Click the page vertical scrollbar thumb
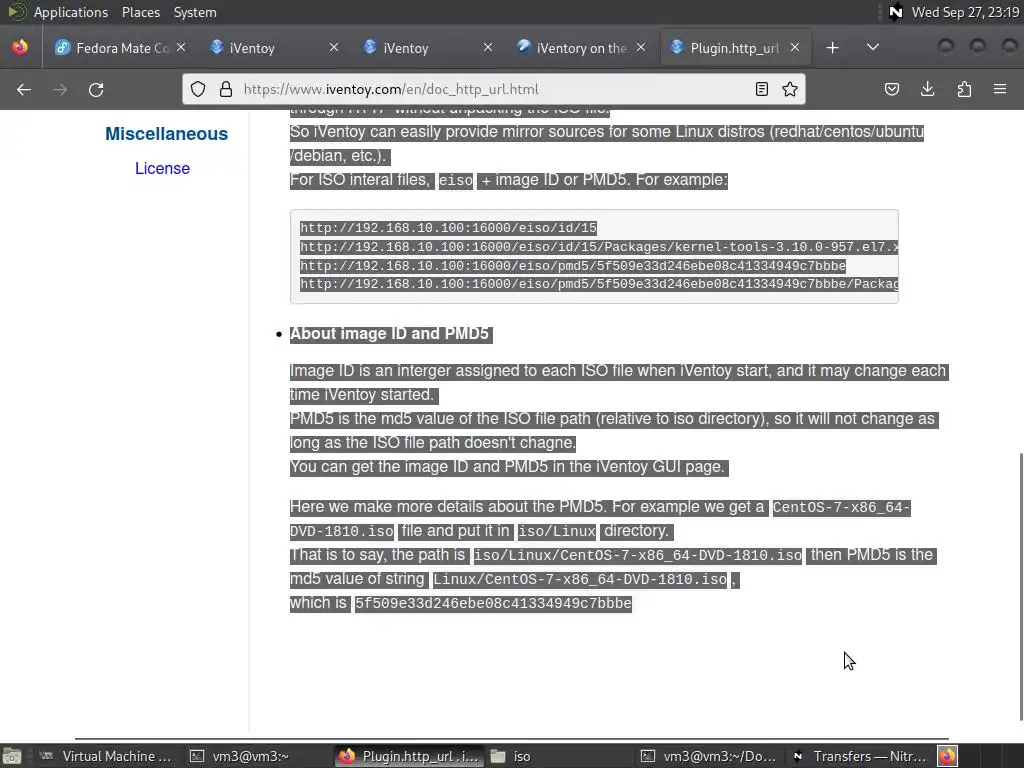This screenshot has width=1024, height=768. (1020, 586)
